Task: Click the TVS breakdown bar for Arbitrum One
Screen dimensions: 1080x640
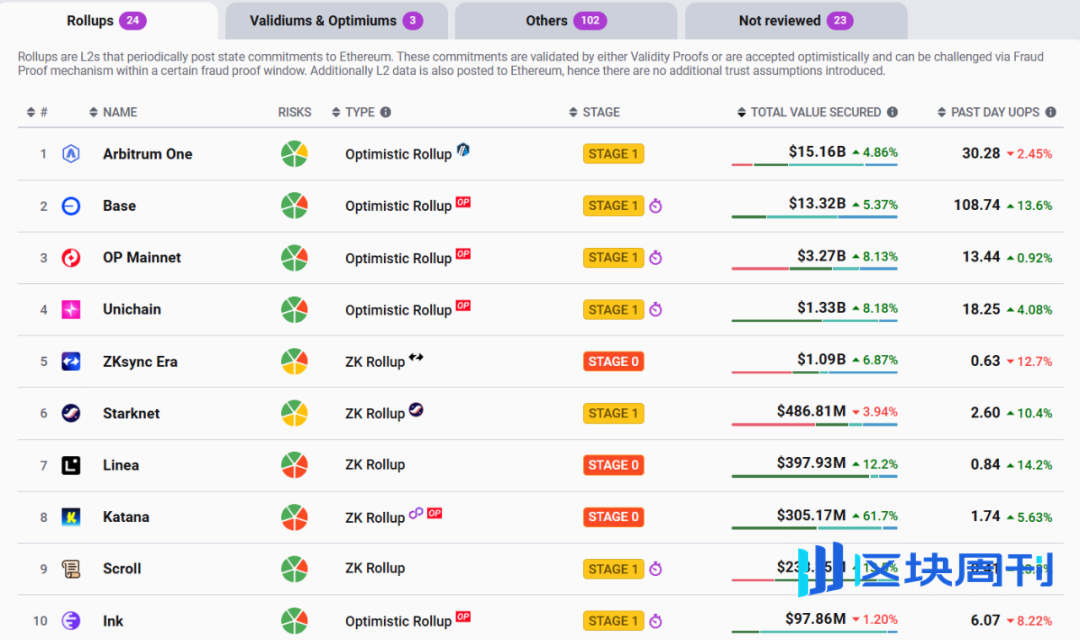Action: pyautogui.click(x=814, y=165)
